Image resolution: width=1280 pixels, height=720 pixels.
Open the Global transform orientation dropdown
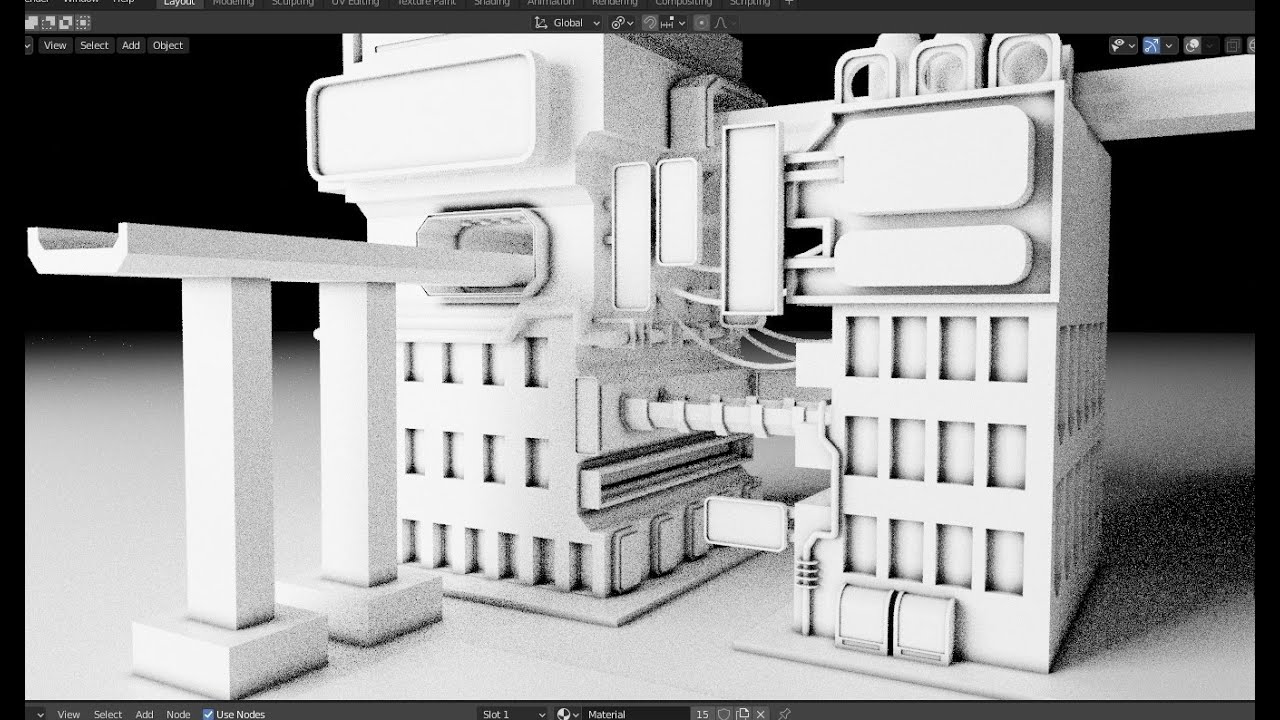point(567,23)
